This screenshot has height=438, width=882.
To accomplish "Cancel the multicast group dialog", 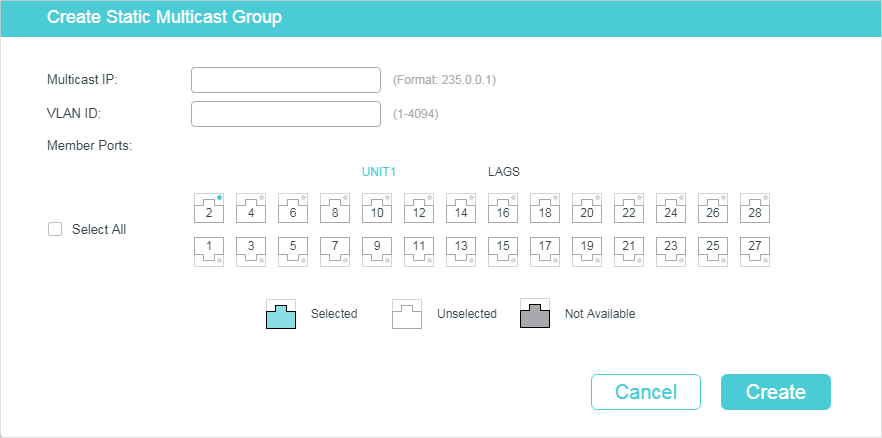I will point(645,392).
